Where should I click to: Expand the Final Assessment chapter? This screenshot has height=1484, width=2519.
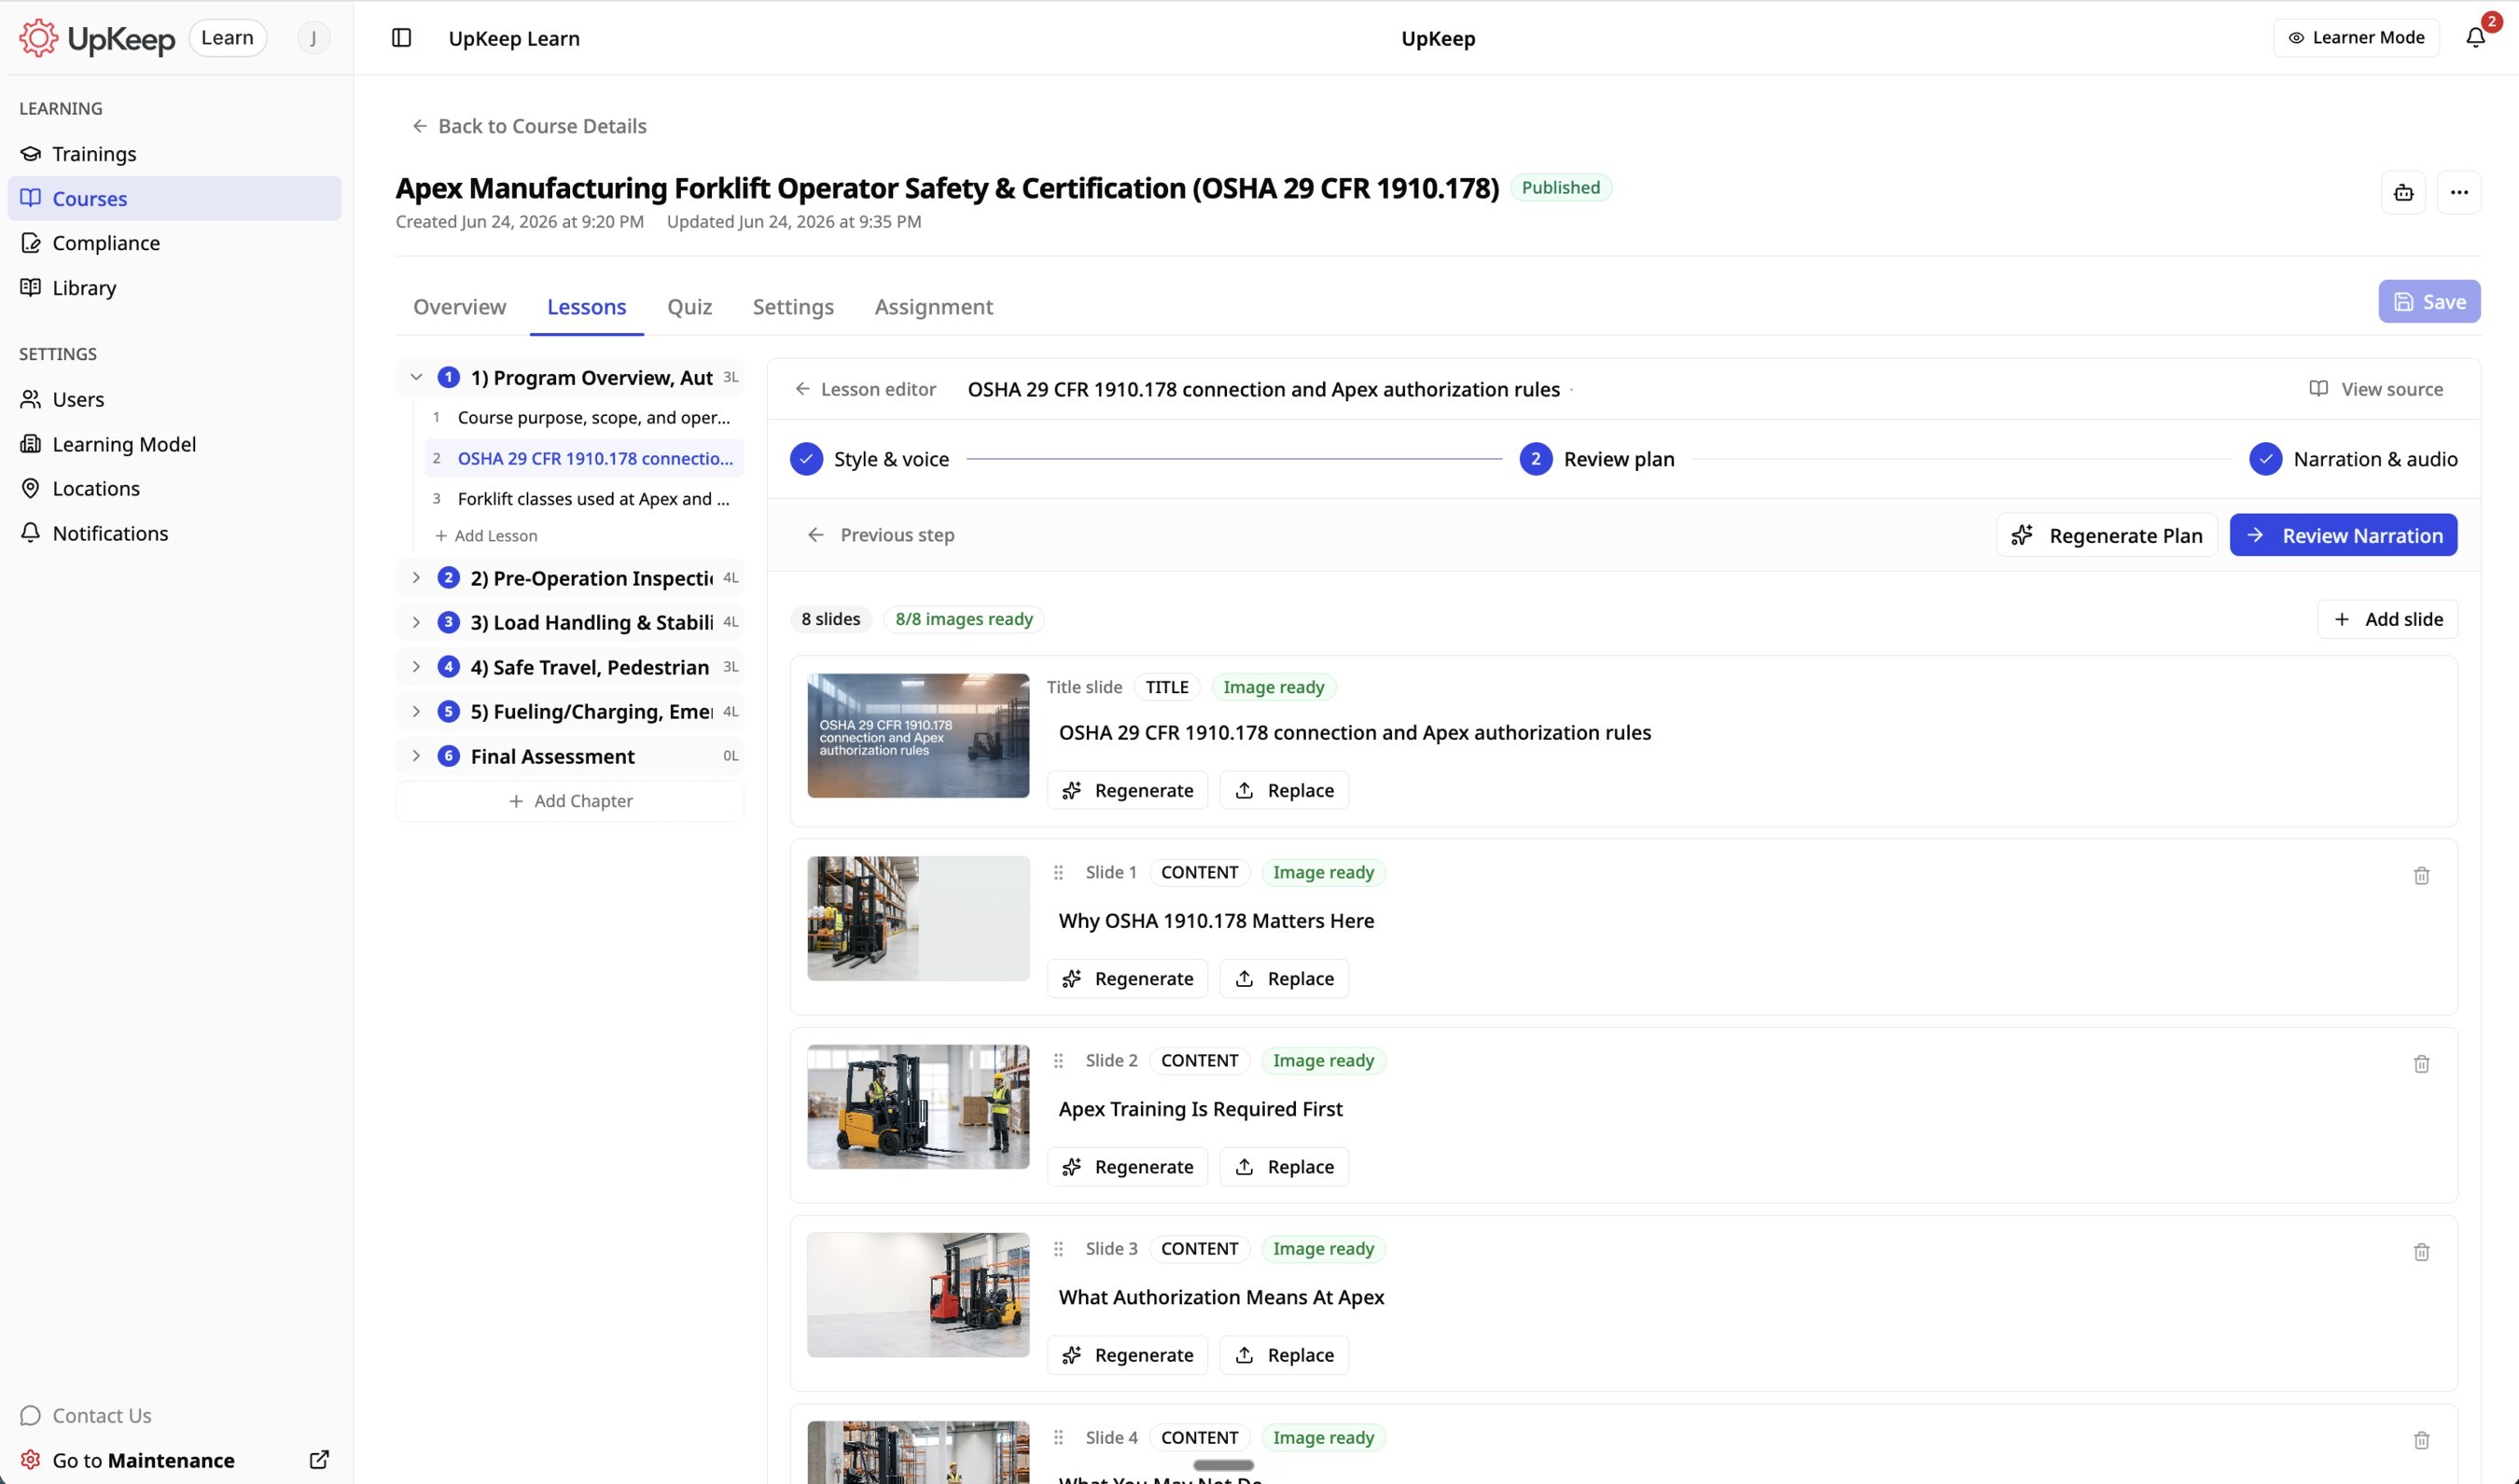click(416, 756)
